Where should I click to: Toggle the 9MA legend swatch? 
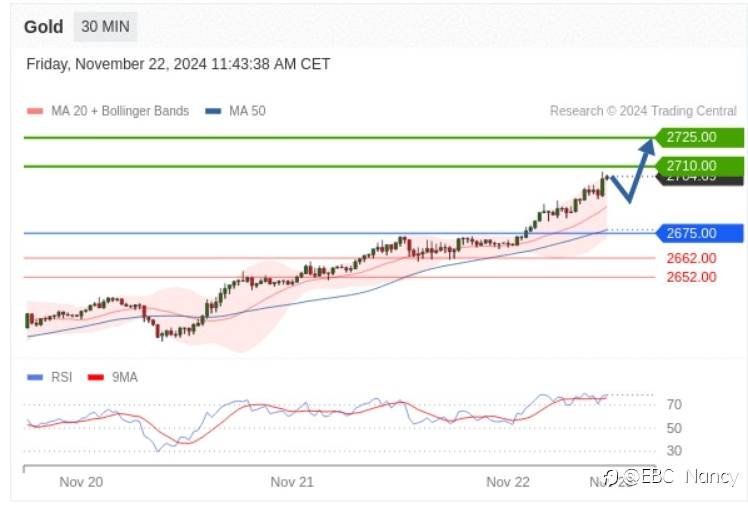(x=96, y=377)
